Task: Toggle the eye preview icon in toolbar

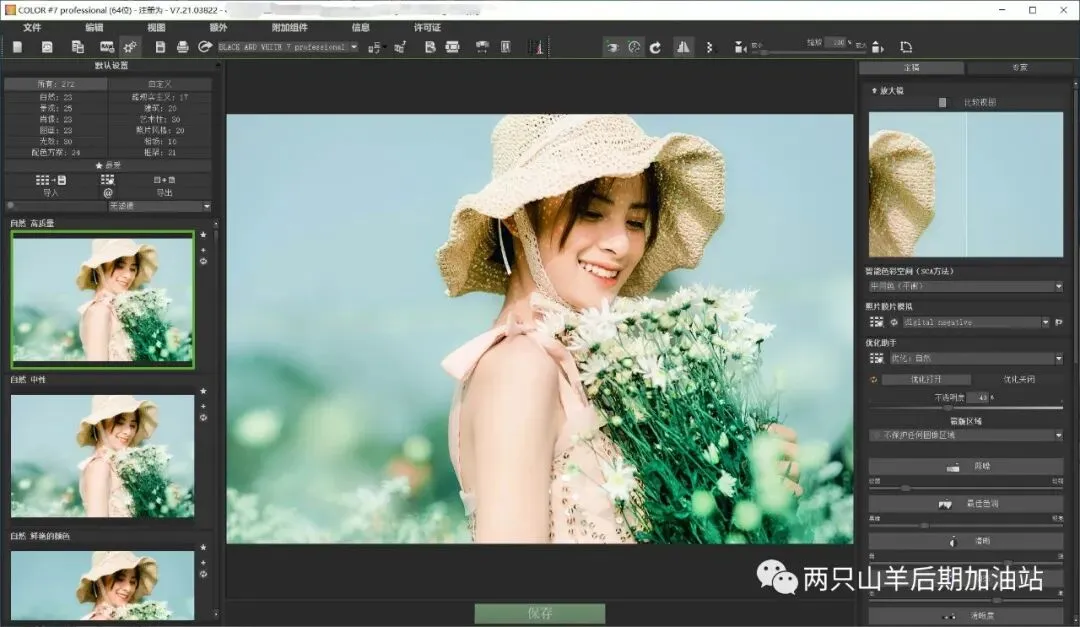Action: coord(612,47)
